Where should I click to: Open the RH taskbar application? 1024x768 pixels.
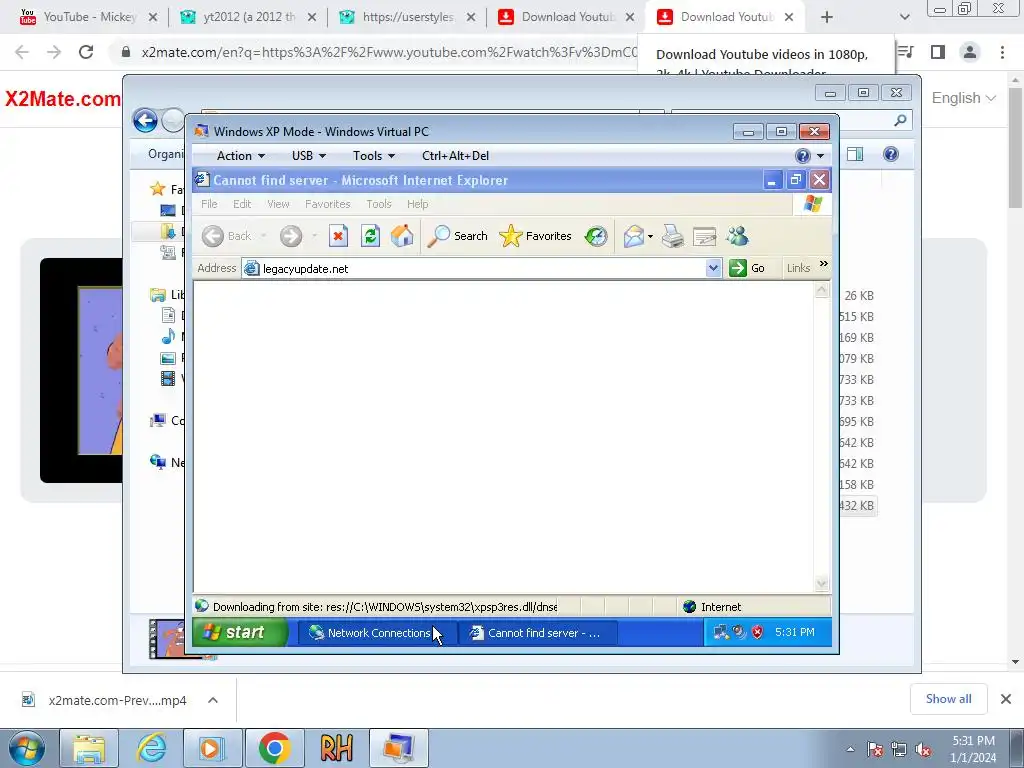pos(336,748)
